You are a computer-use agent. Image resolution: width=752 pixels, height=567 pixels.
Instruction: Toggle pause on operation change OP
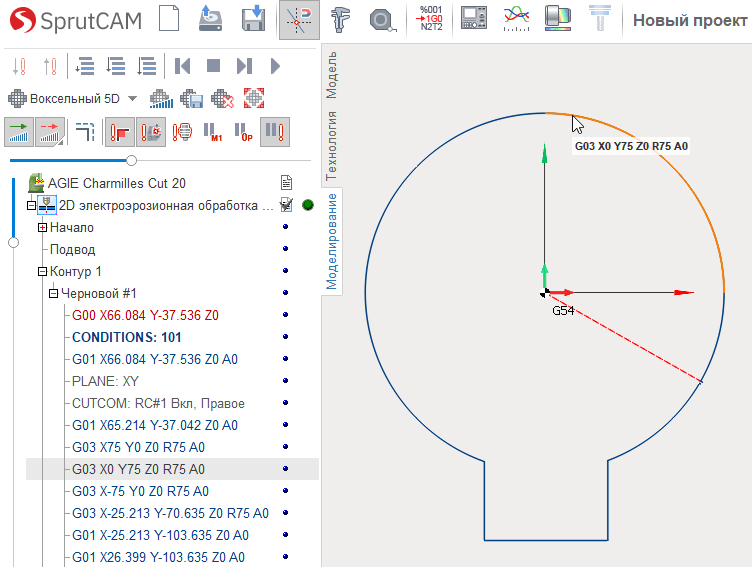point(244,132)
